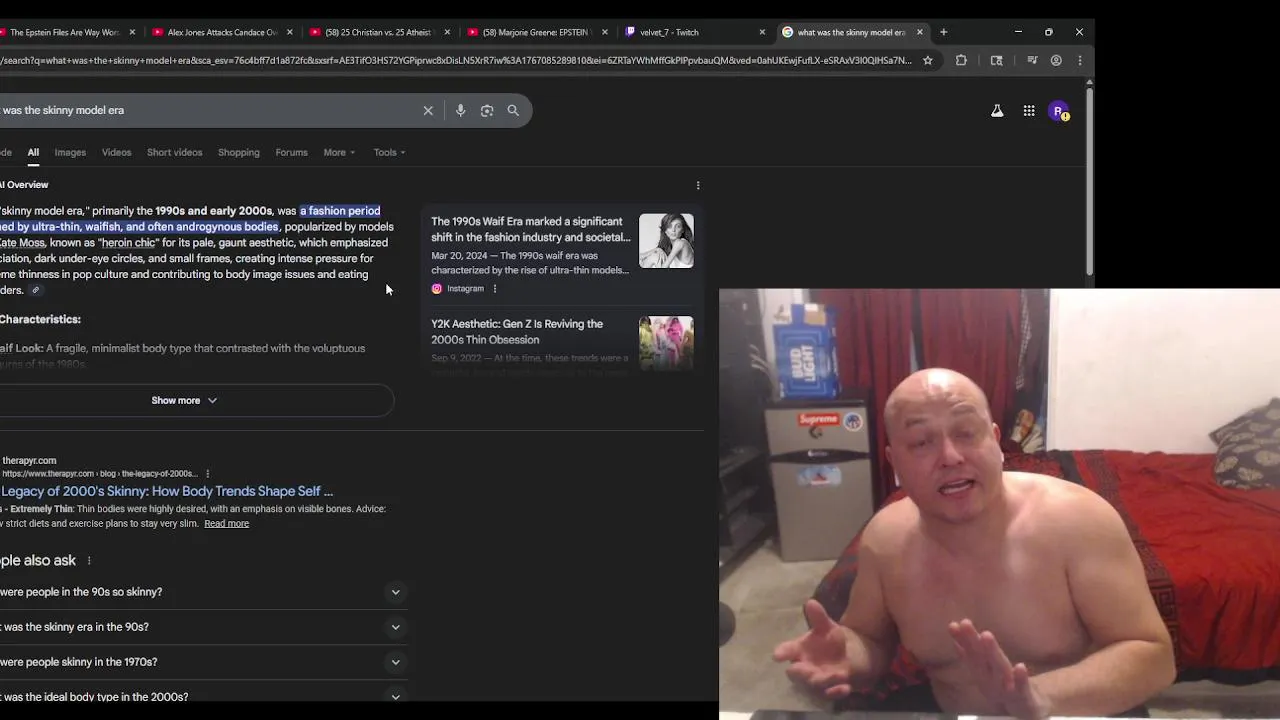Open thumbnail of Y2K Aesthetic article
The height and width of the screenshot is (720, 1280).
[x=666, y=343]
